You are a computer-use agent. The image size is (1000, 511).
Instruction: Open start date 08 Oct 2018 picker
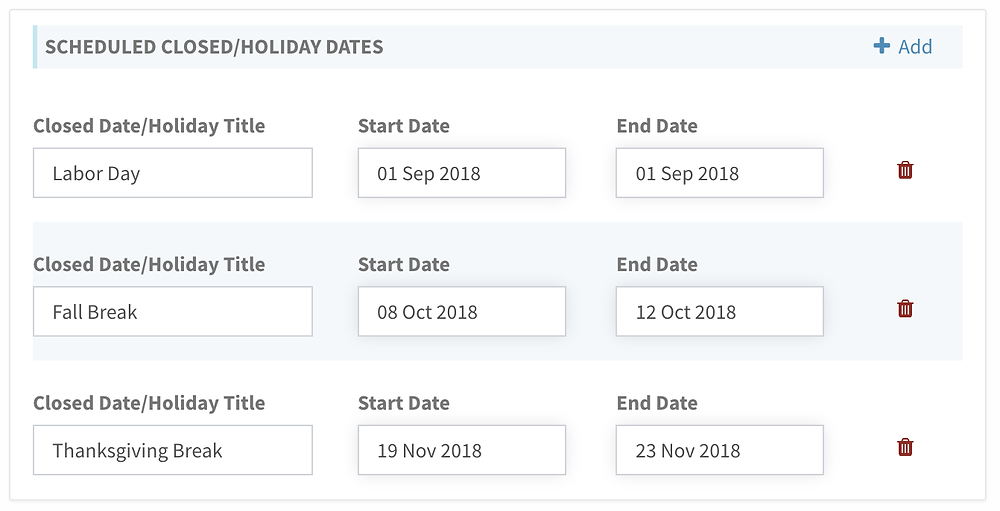tap(462, 311)
